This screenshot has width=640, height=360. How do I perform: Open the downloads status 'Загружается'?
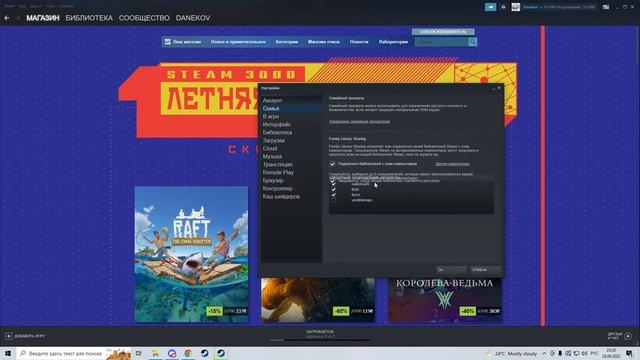(x=320, y=332)
